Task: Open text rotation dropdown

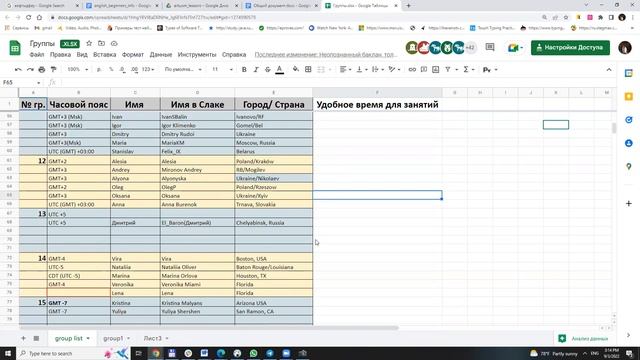Action: [394, 70]
